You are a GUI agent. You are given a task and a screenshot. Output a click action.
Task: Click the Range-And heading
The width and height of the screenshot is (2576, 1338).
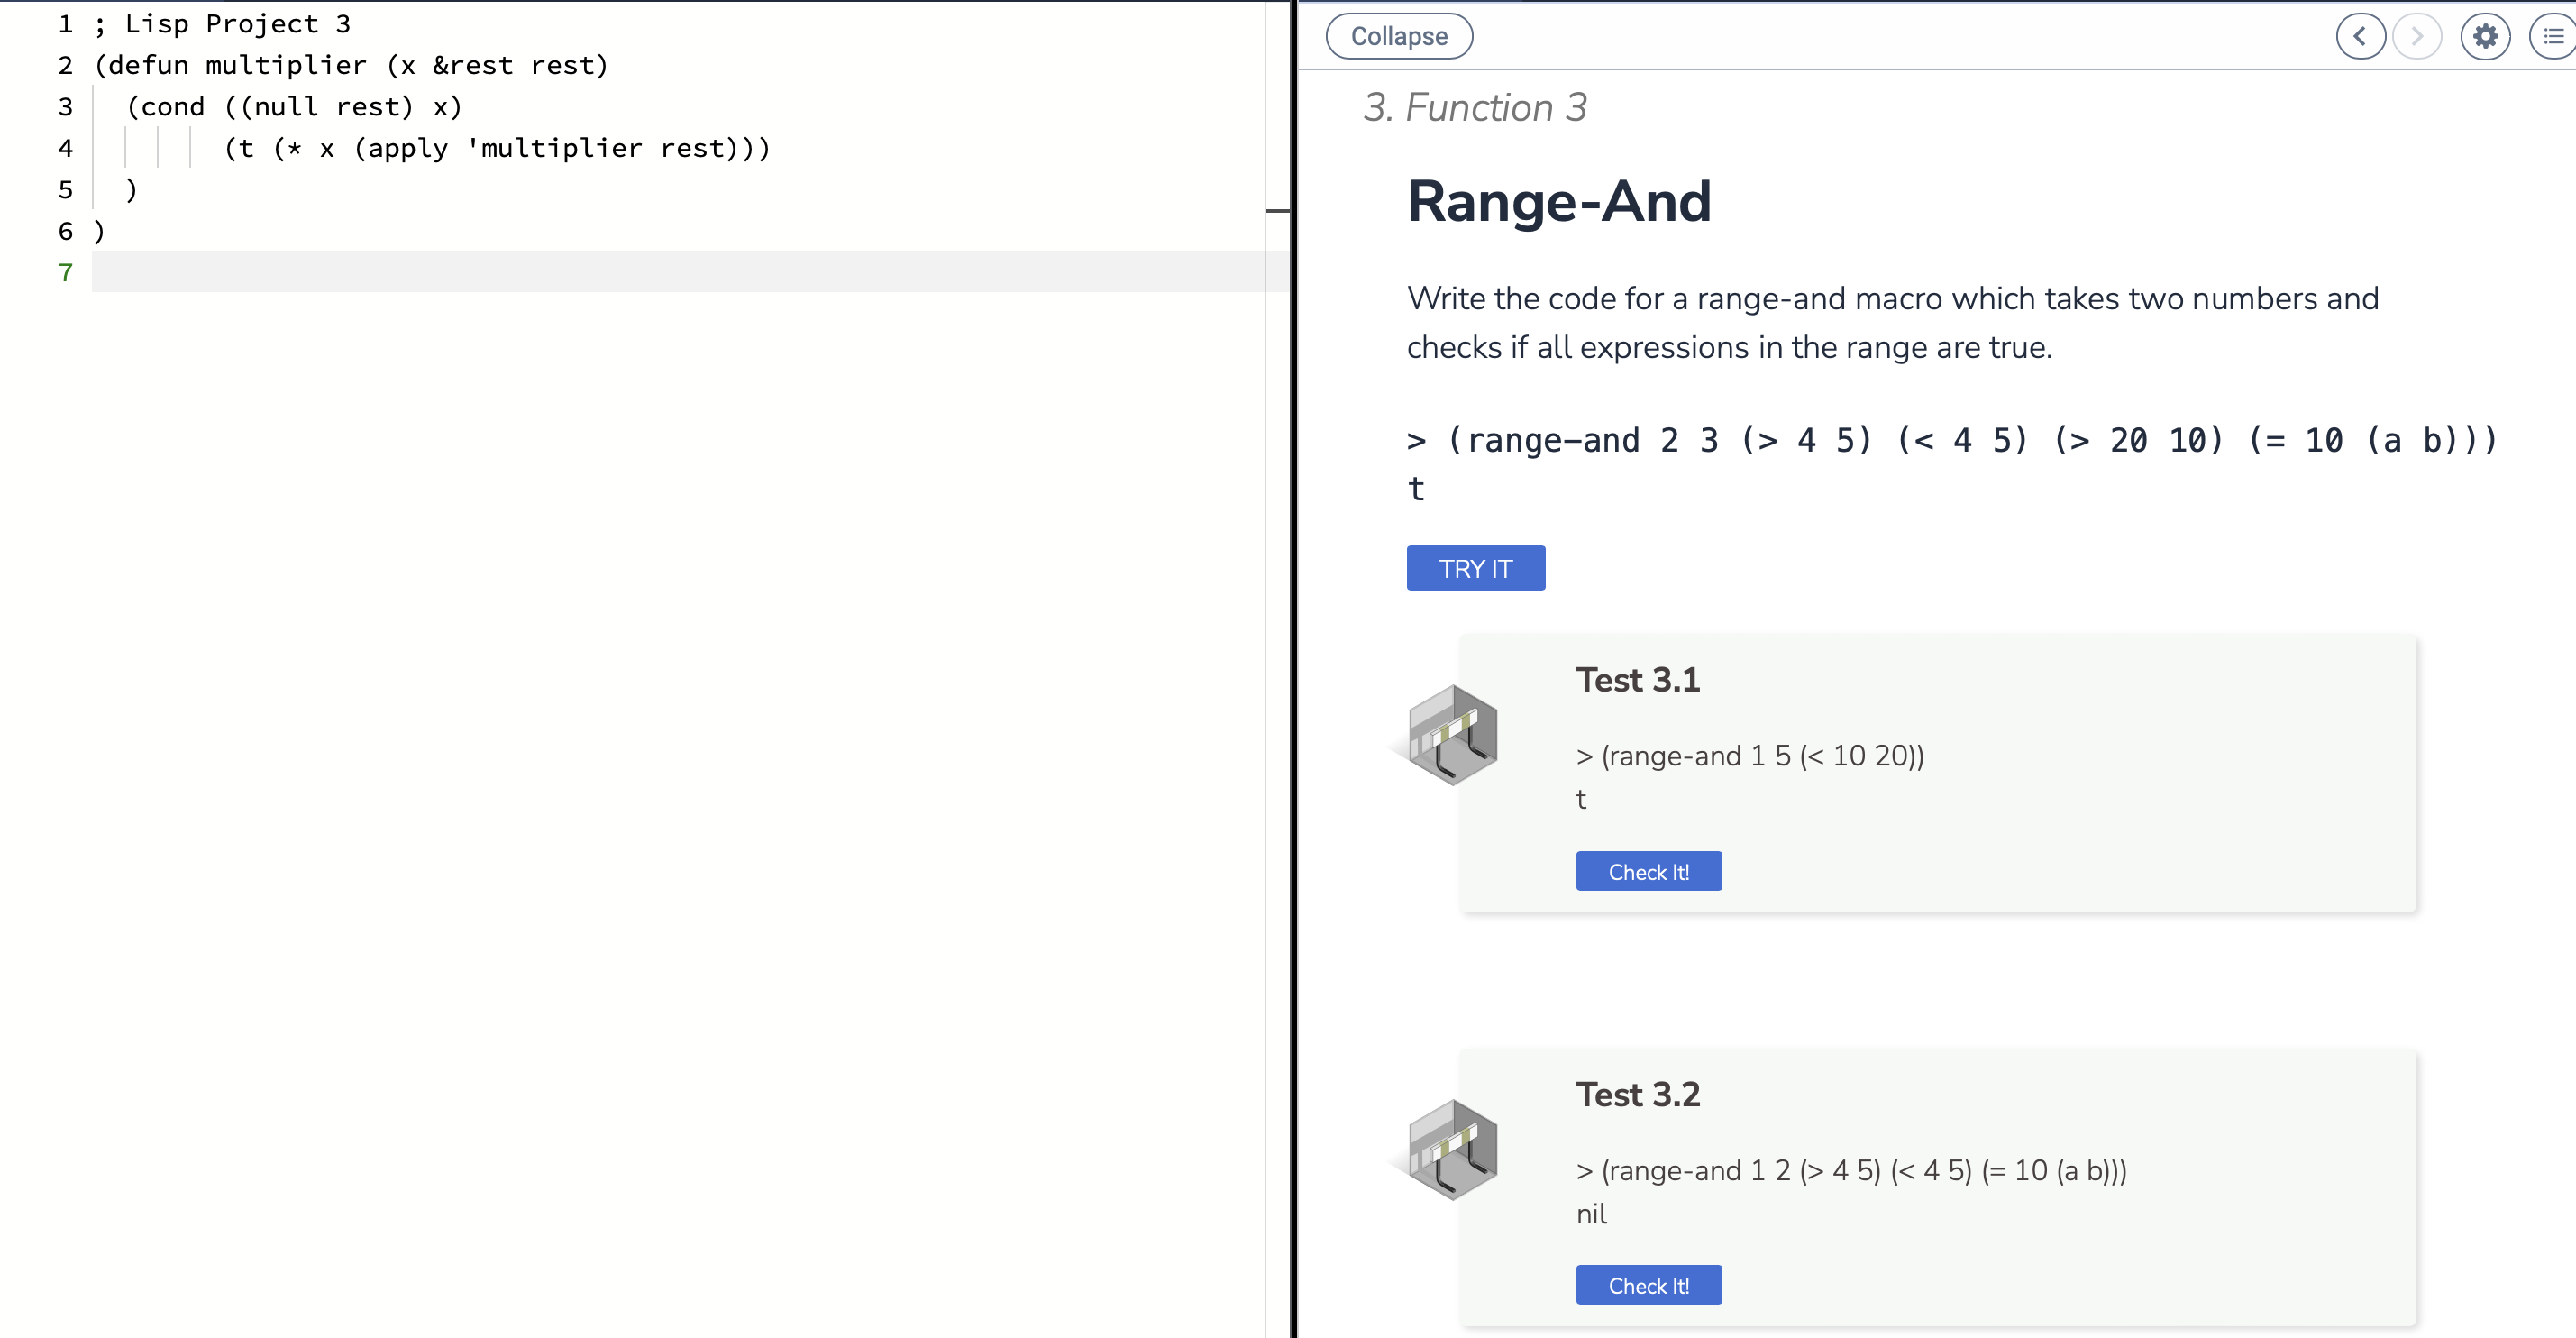click(x=1559, y=201)
